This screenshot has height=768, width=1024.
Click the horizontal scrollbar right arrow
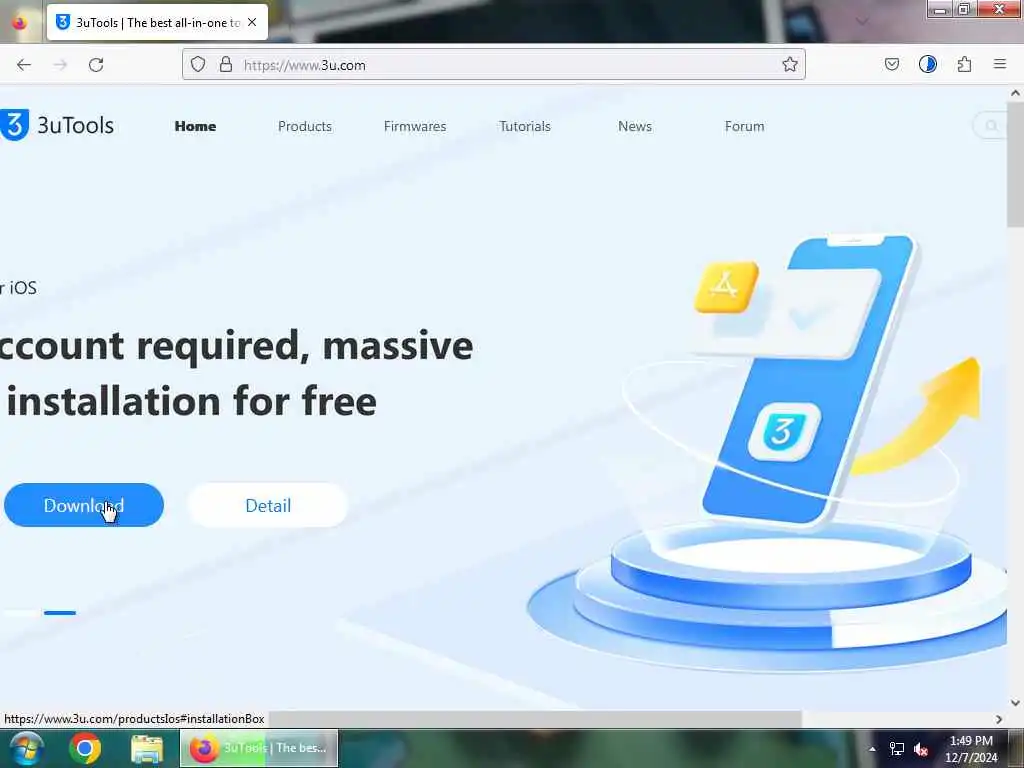point(999,719)
